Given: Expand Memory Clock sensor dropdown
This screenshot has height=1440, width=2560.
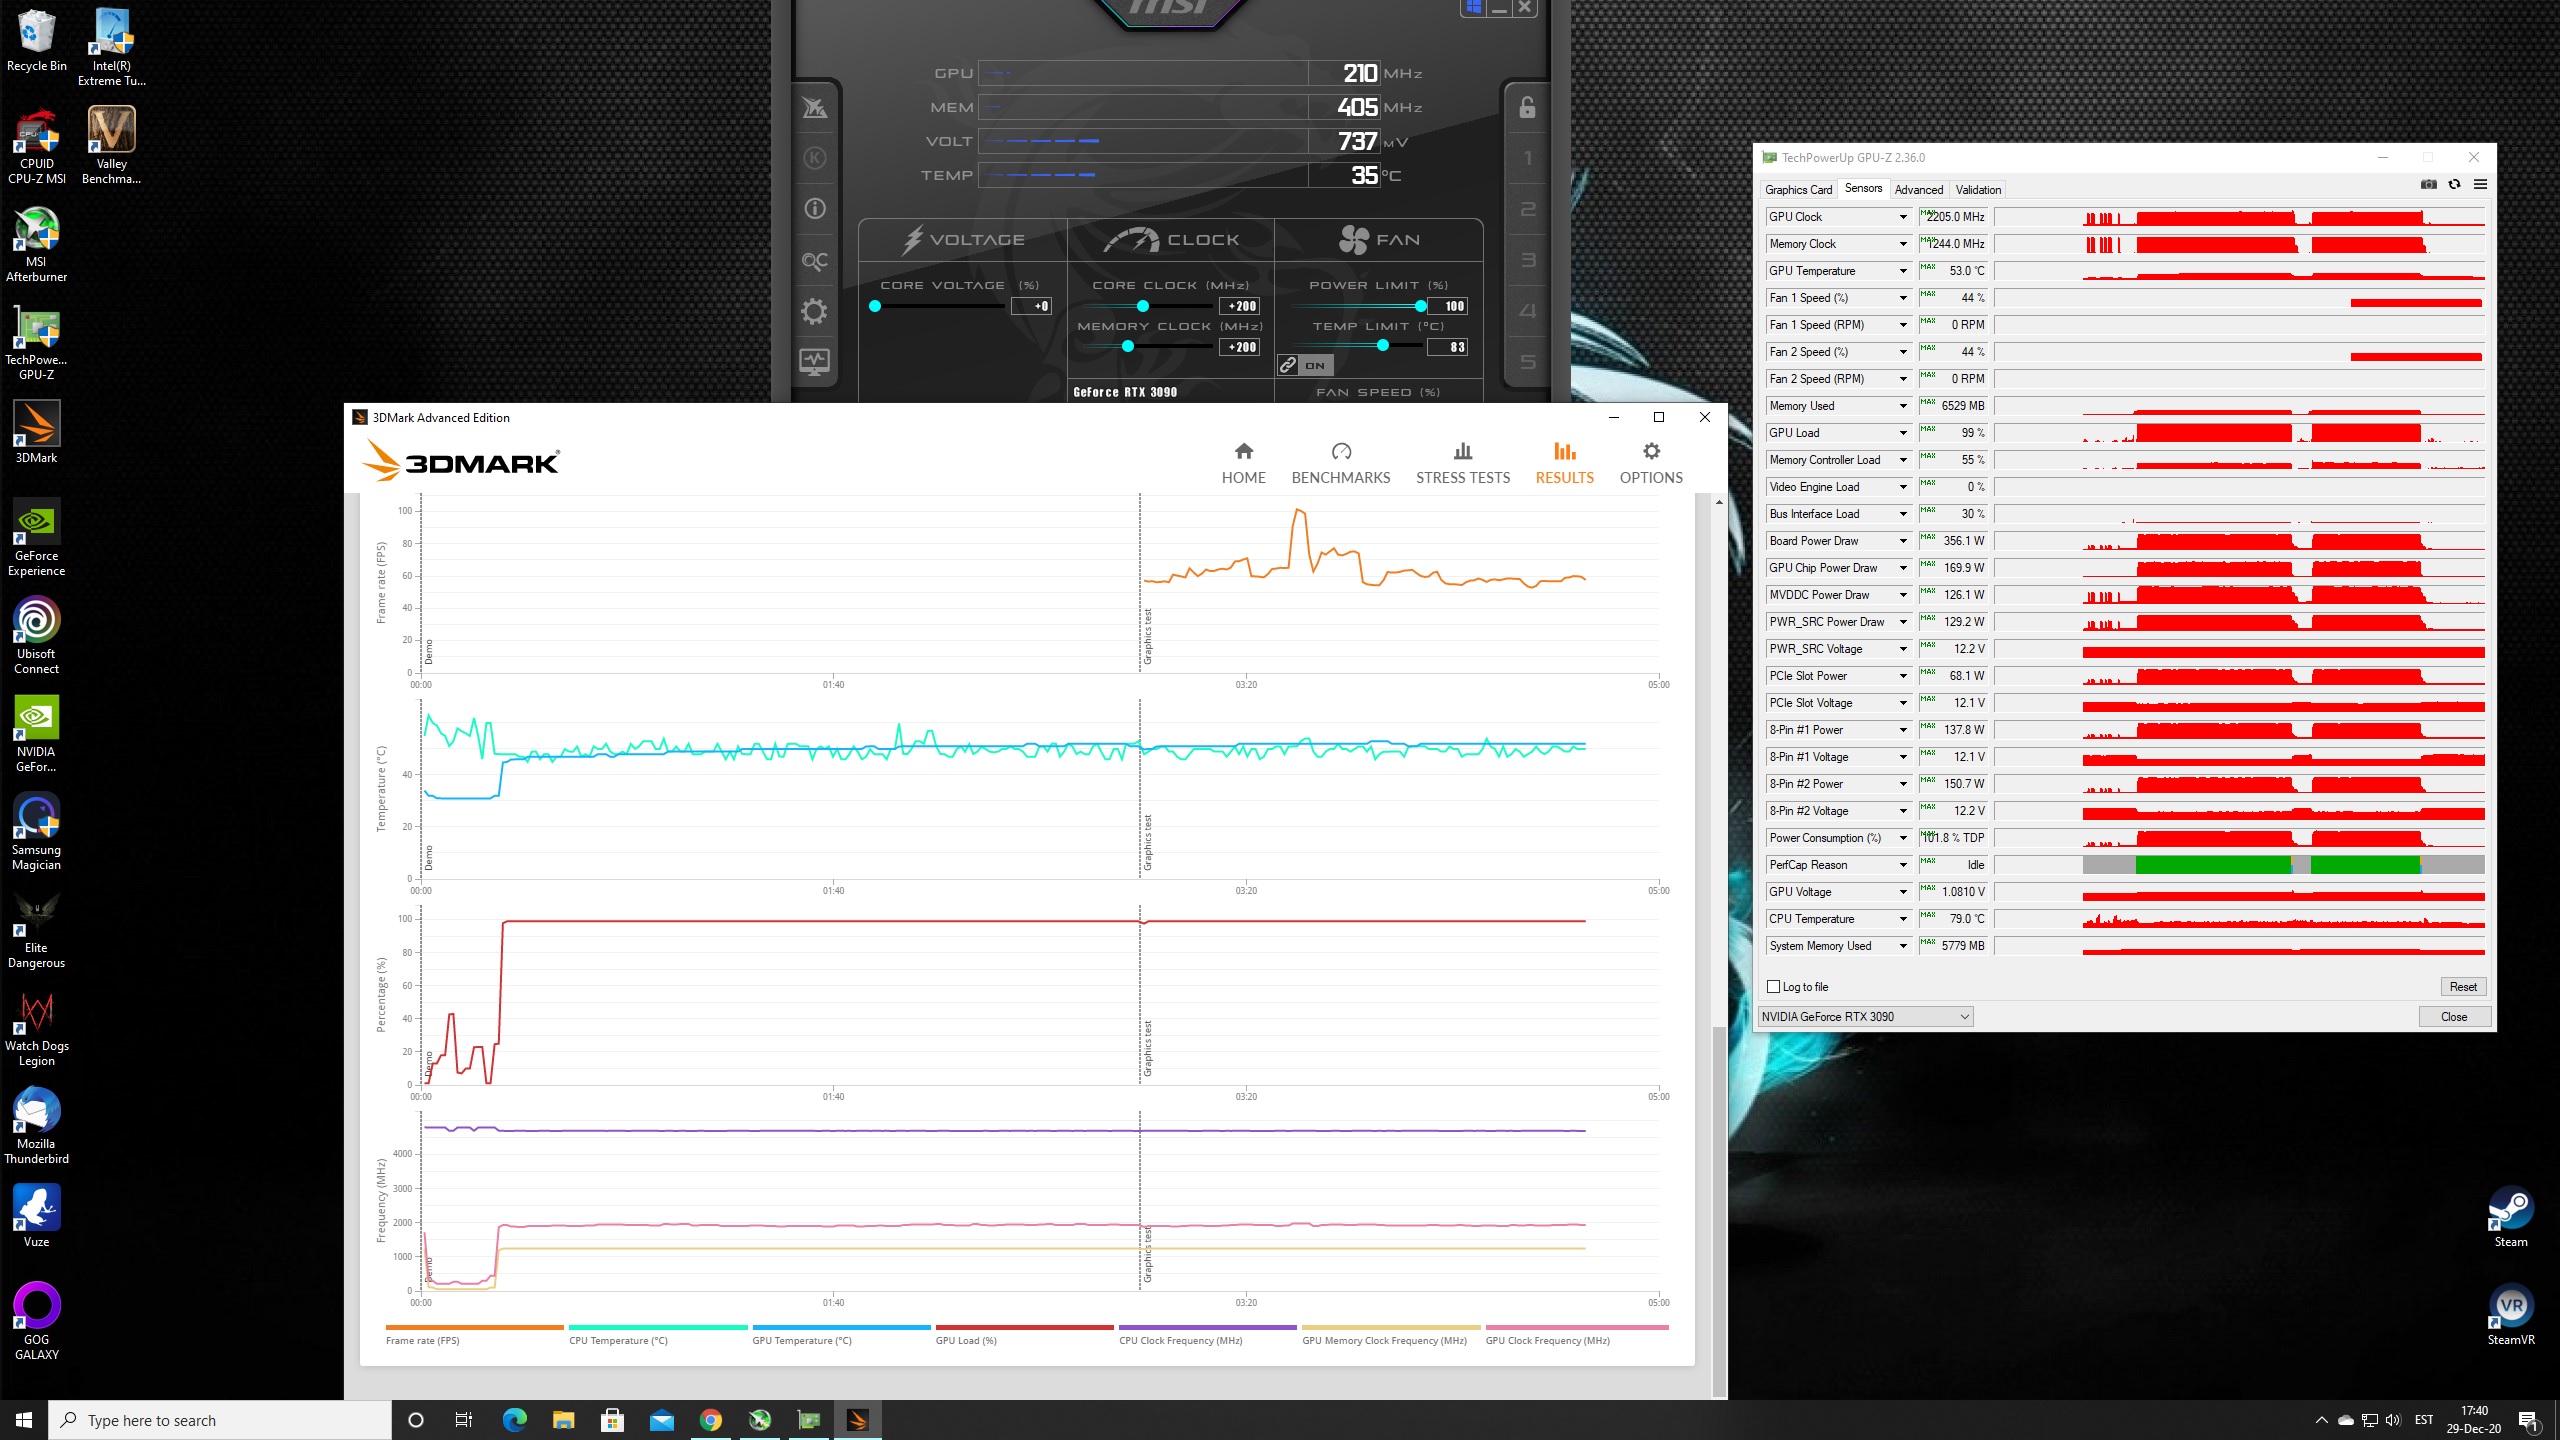Looking at the screenshot, I should click(1903, 244).
